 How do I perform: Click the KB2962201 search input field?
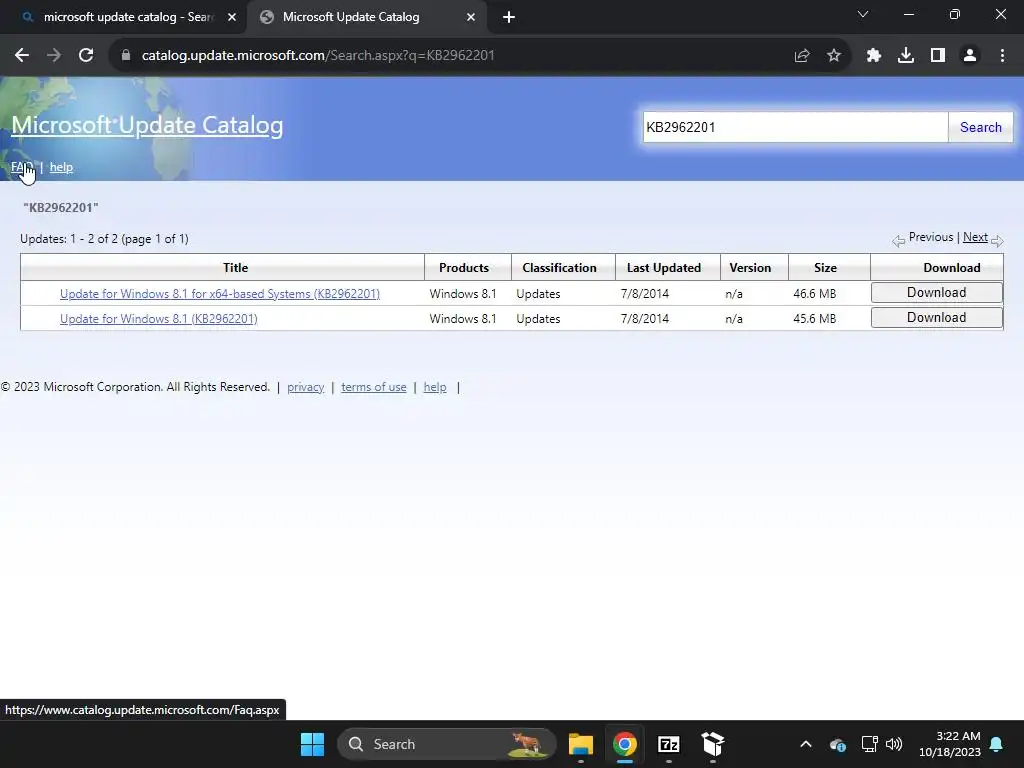tap(795, 127)
